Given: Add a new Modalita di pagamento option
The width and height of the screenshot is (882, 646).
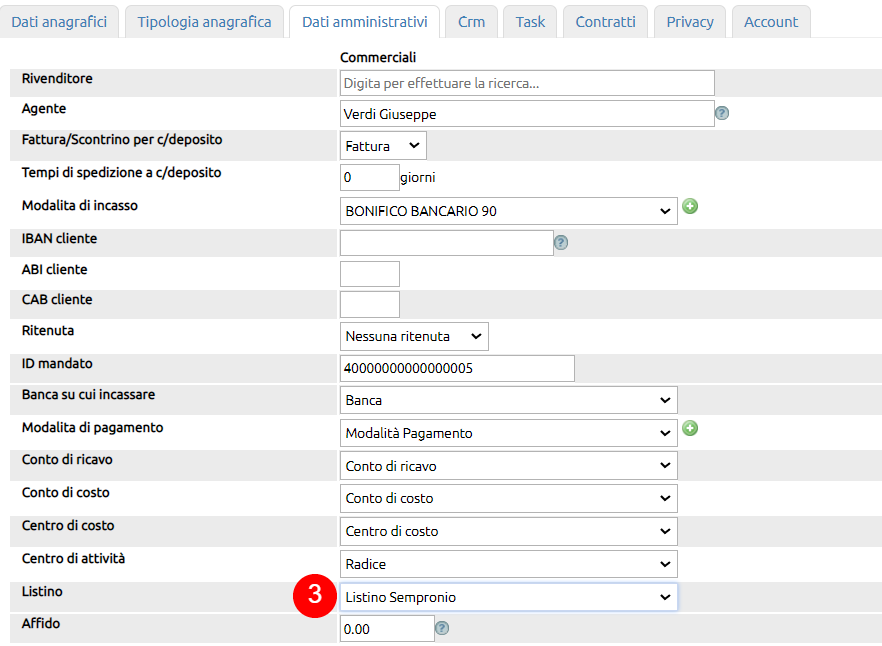Looking at the screenshot, I should point(690,429).
